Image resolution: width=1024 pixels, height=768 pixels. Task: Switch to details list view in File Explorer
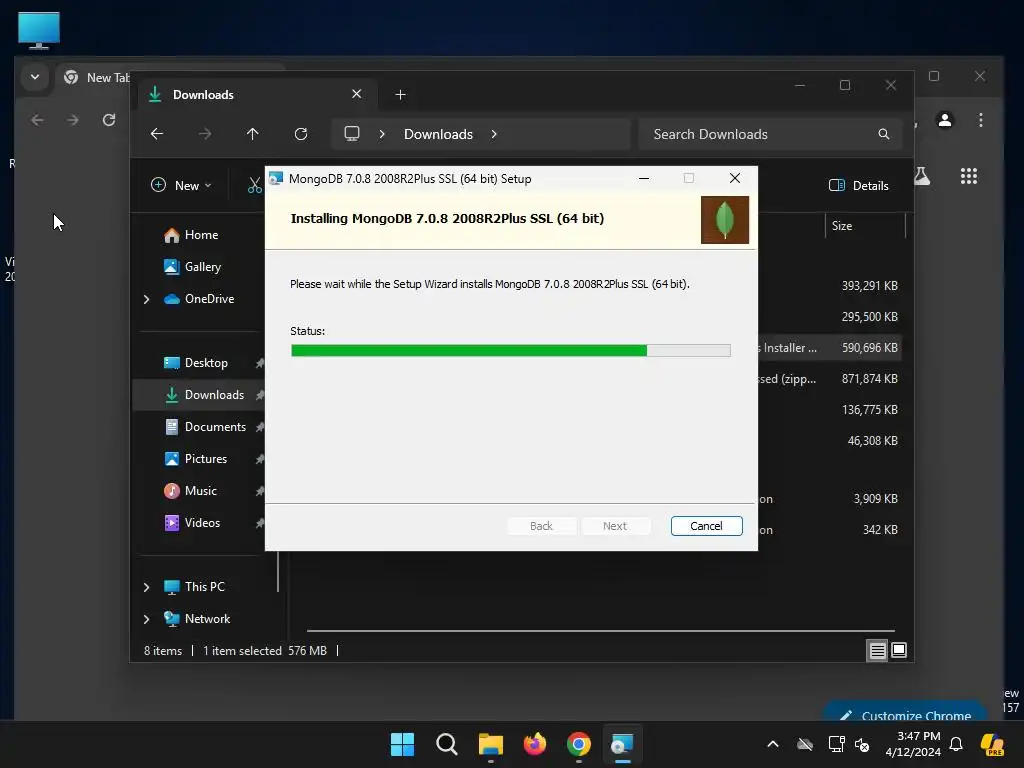click(877, 650)
